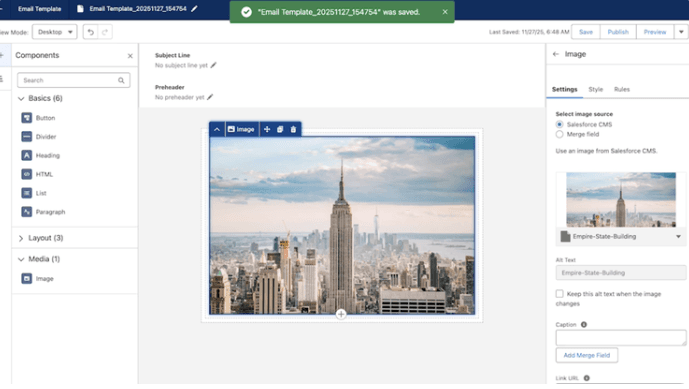Expand the Layout (3) section
Screen dimensions: 689x389
click(x=21, y=238)
